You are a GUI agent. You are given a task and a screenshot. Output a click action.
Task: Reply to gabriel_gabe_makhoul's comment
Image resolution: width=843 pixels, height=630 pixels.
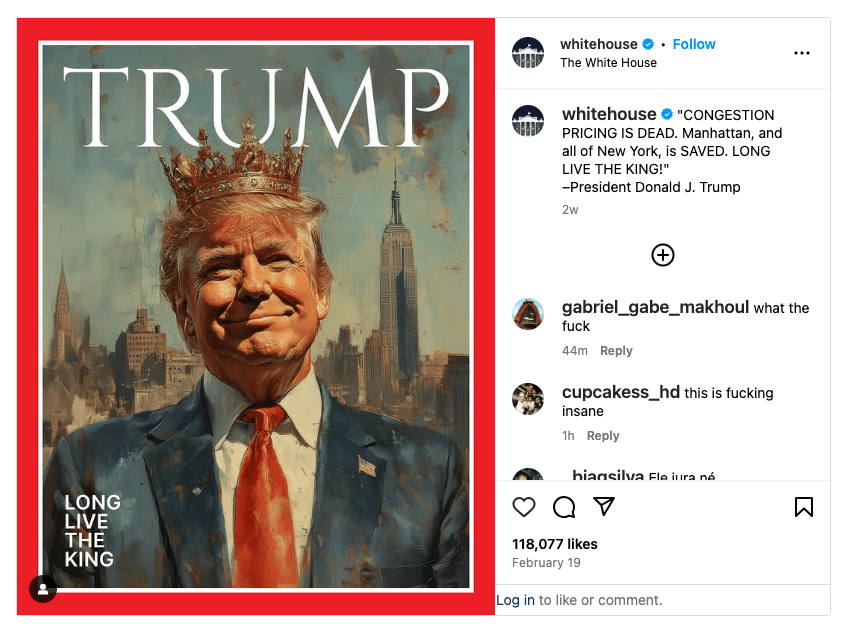coord(616,350)
